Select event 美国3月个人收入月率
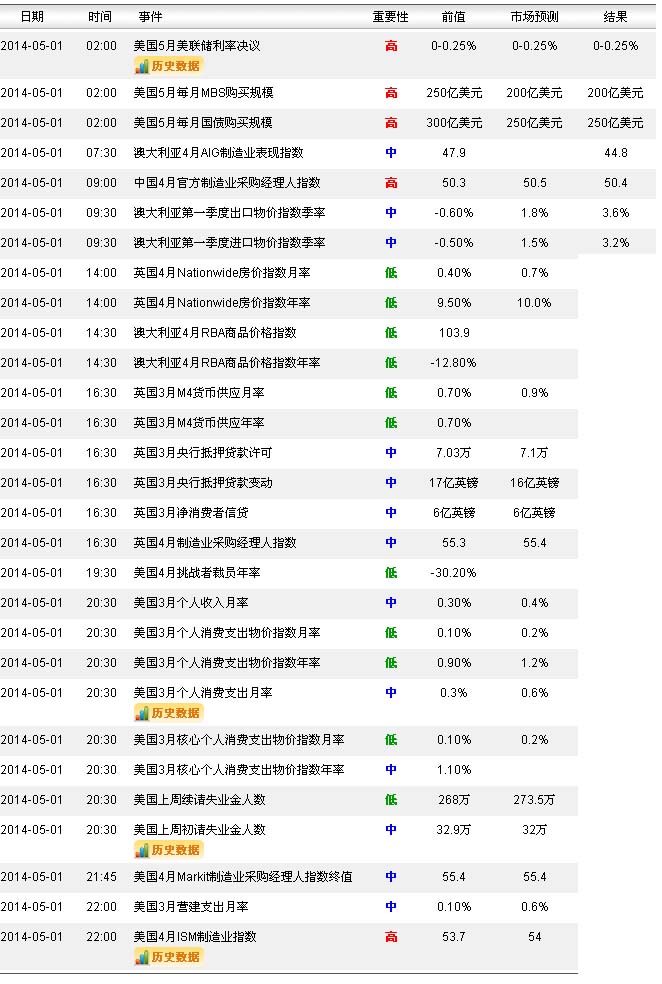 [191, 603]
